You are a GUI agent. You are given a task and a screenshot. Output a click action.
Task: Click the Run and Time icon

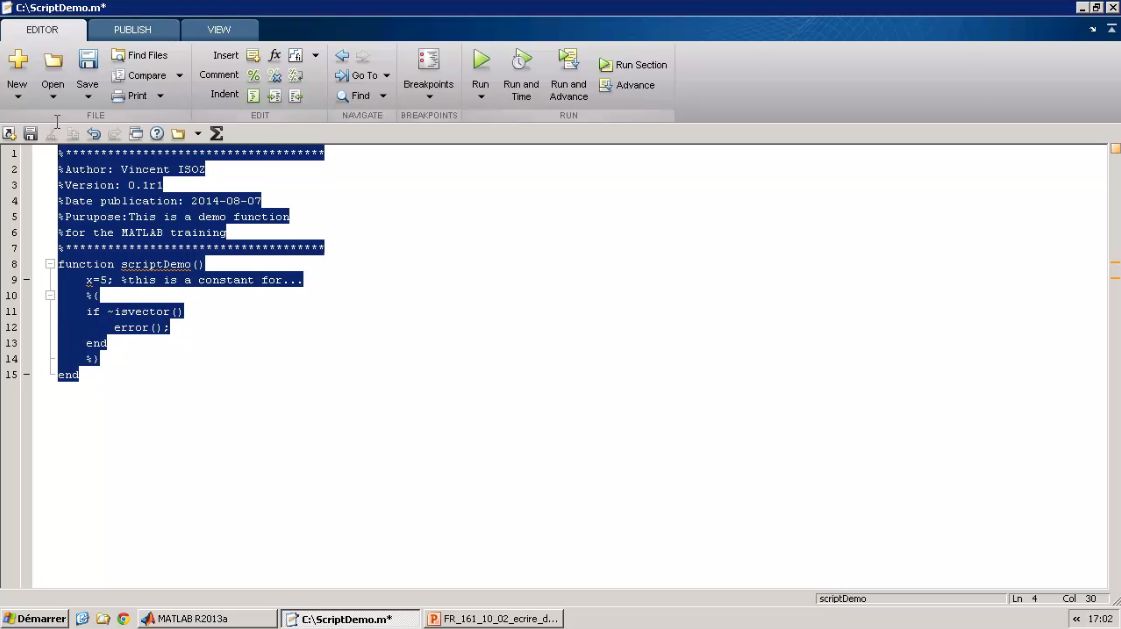click(521, 61)
